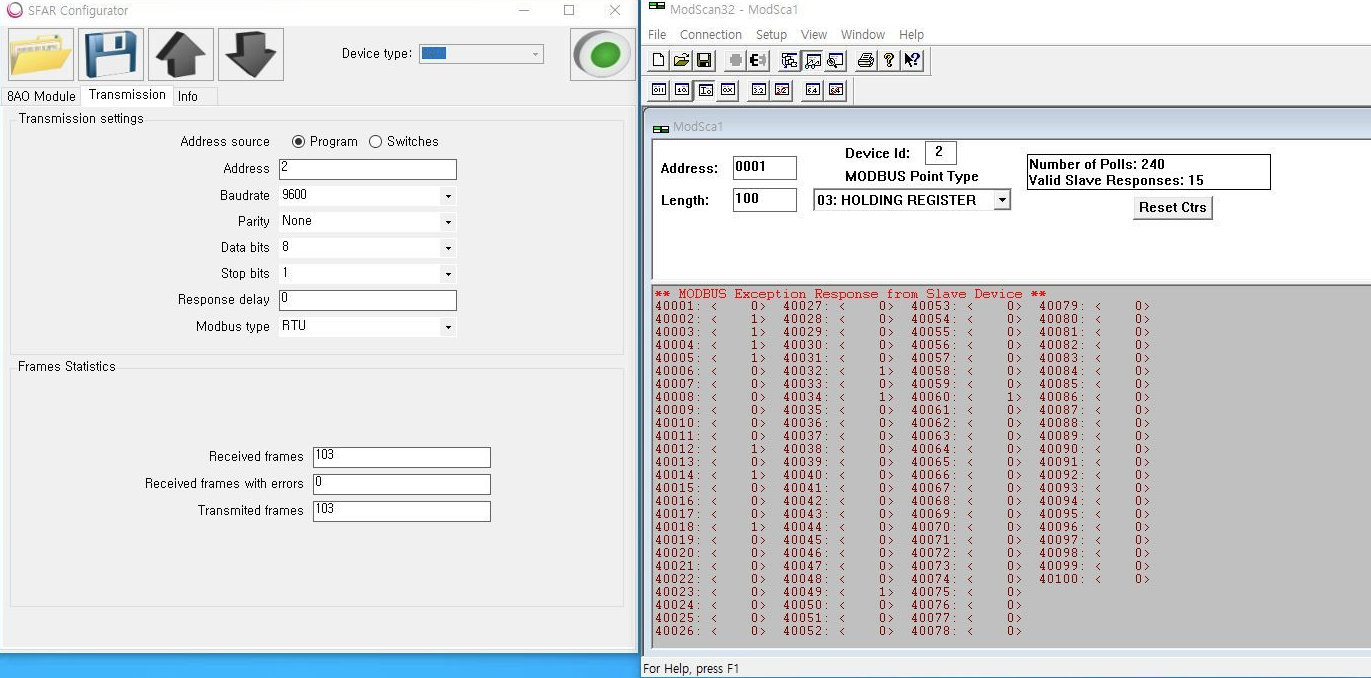Image resolution: width=1371 pixels, height=678 pixels.
Task: Click the new document icon in ModScan32
Action: (x=658, y=61)
